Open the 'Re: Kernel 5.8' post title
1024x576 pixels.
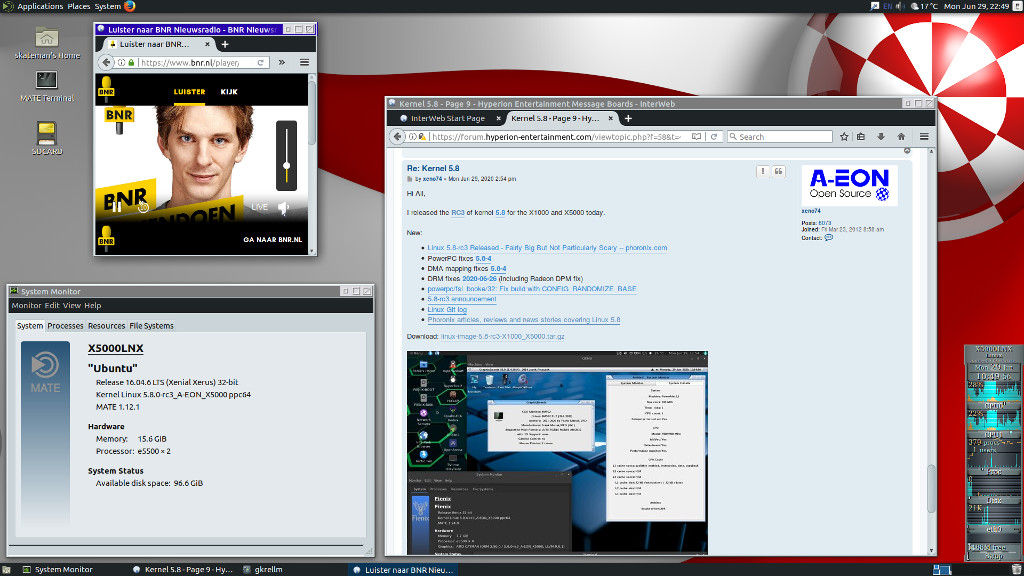(433, 168)
